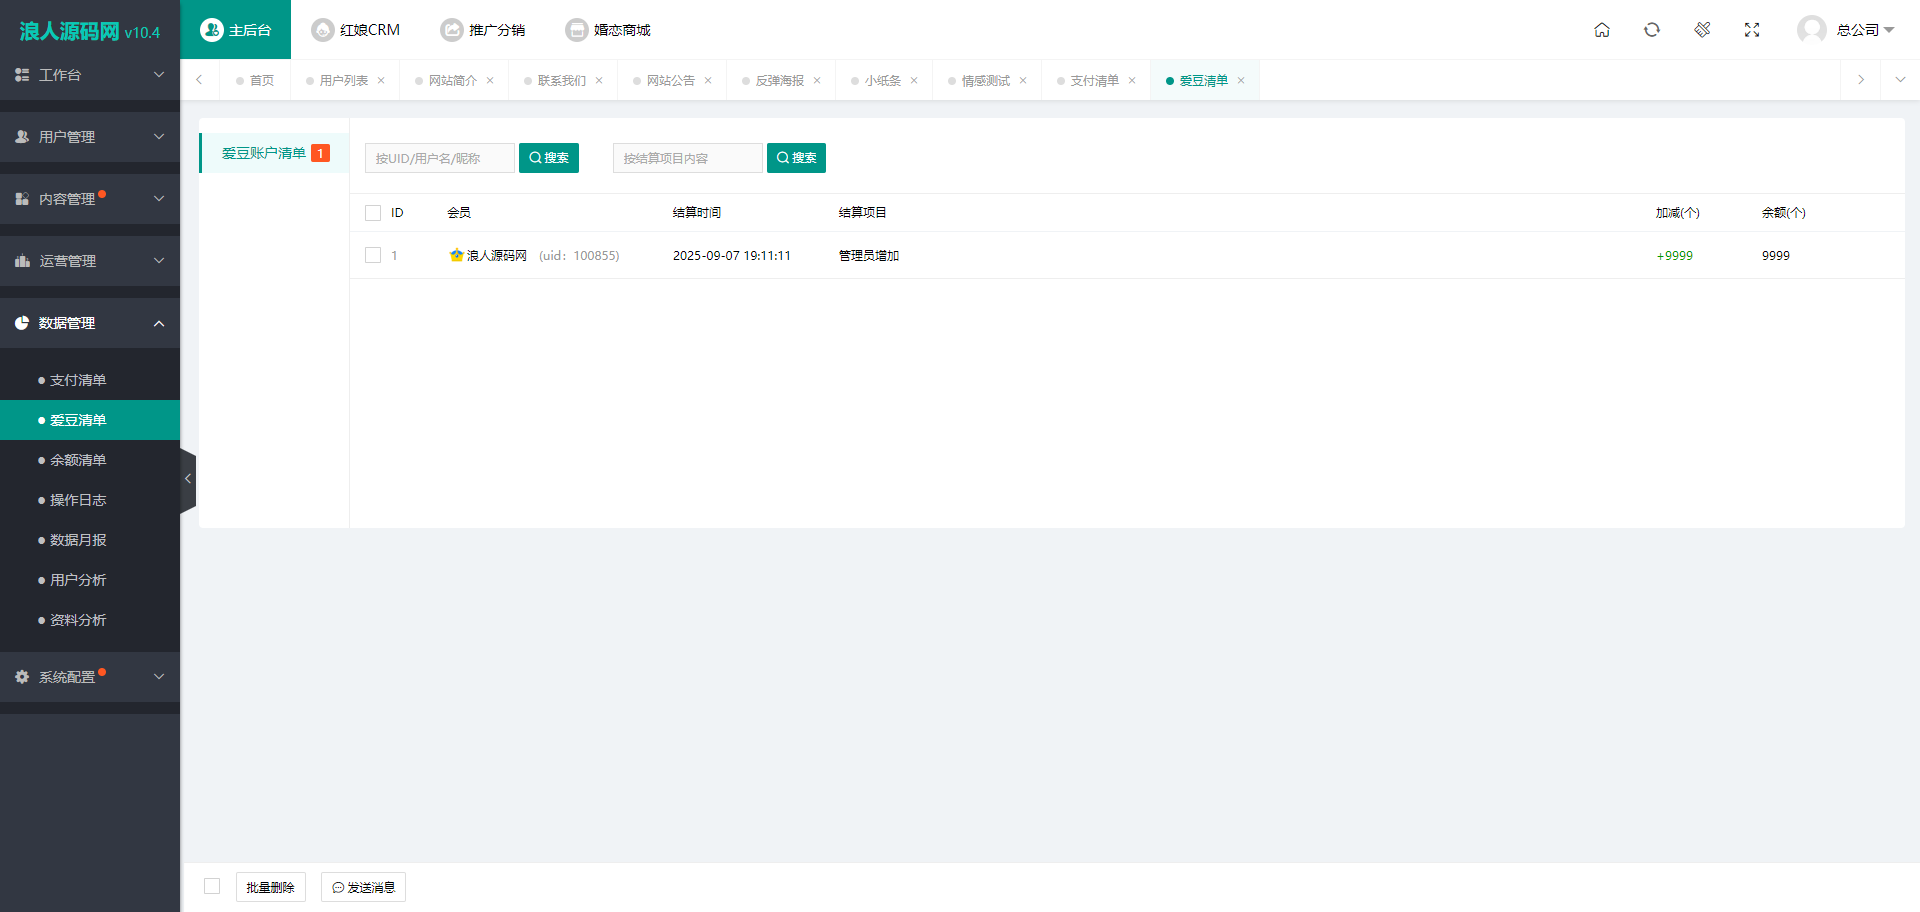The image size is (1920, 912).
Task: Close the 支付清单 tab
Action: 1132,81
